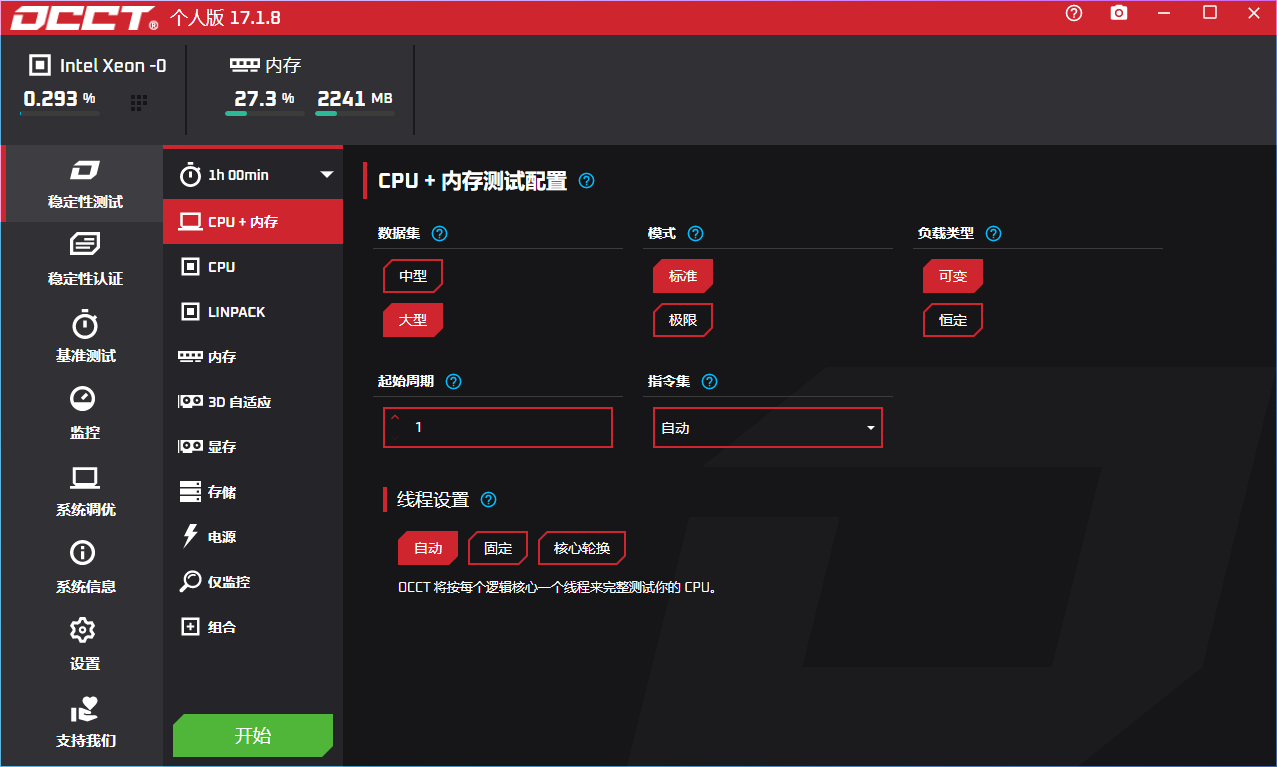Increase 起始周期 with the up arrow
The width and height of the screenshot is (1277, 767).
(395, 418)
